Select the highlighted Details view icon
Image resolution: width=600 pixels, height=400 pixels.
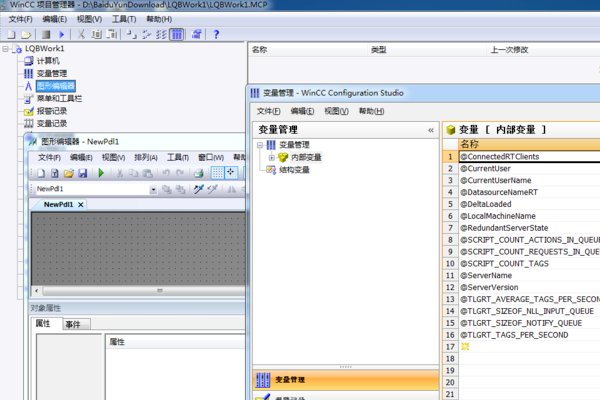coord(176,35)
